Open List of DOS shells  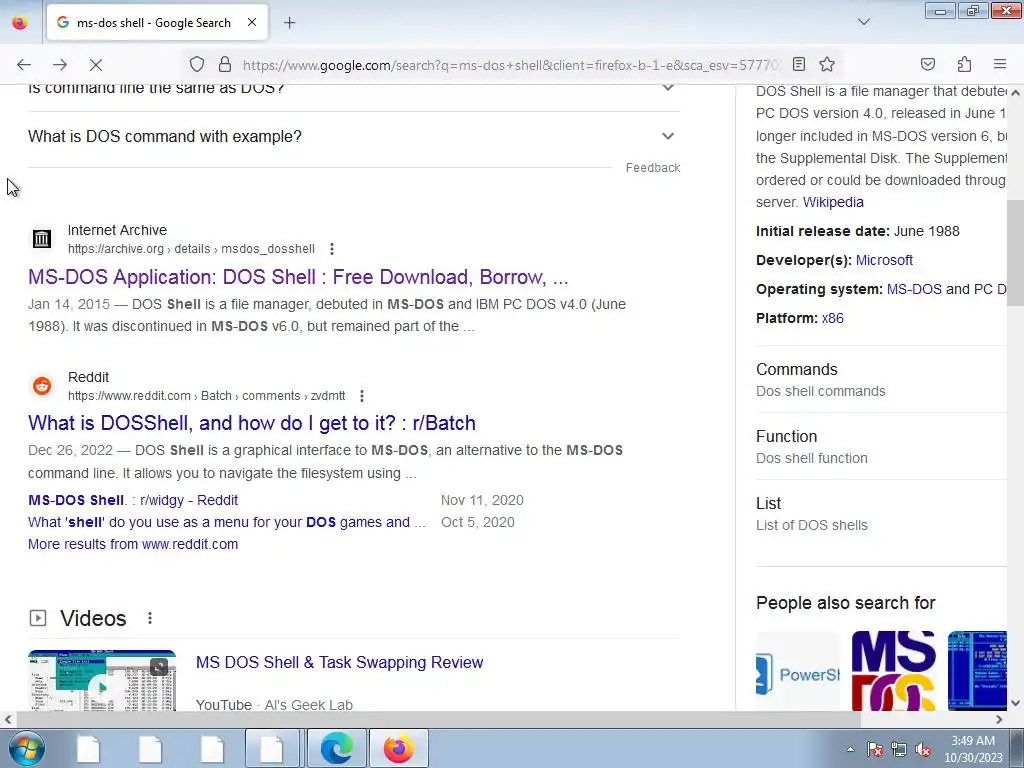click(882, 514)
